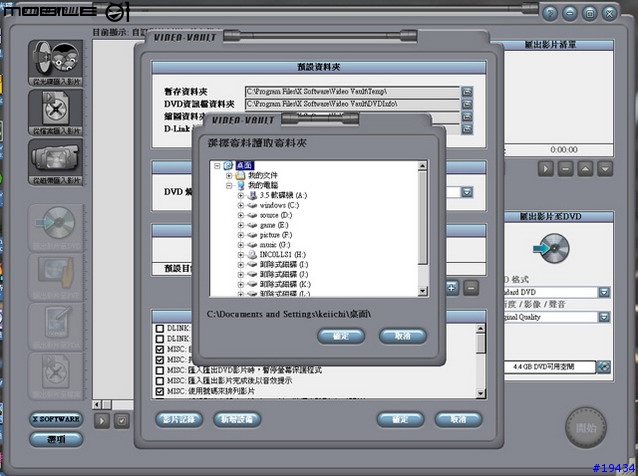Click the move up arrow button
638x476 pixels.
585,168
